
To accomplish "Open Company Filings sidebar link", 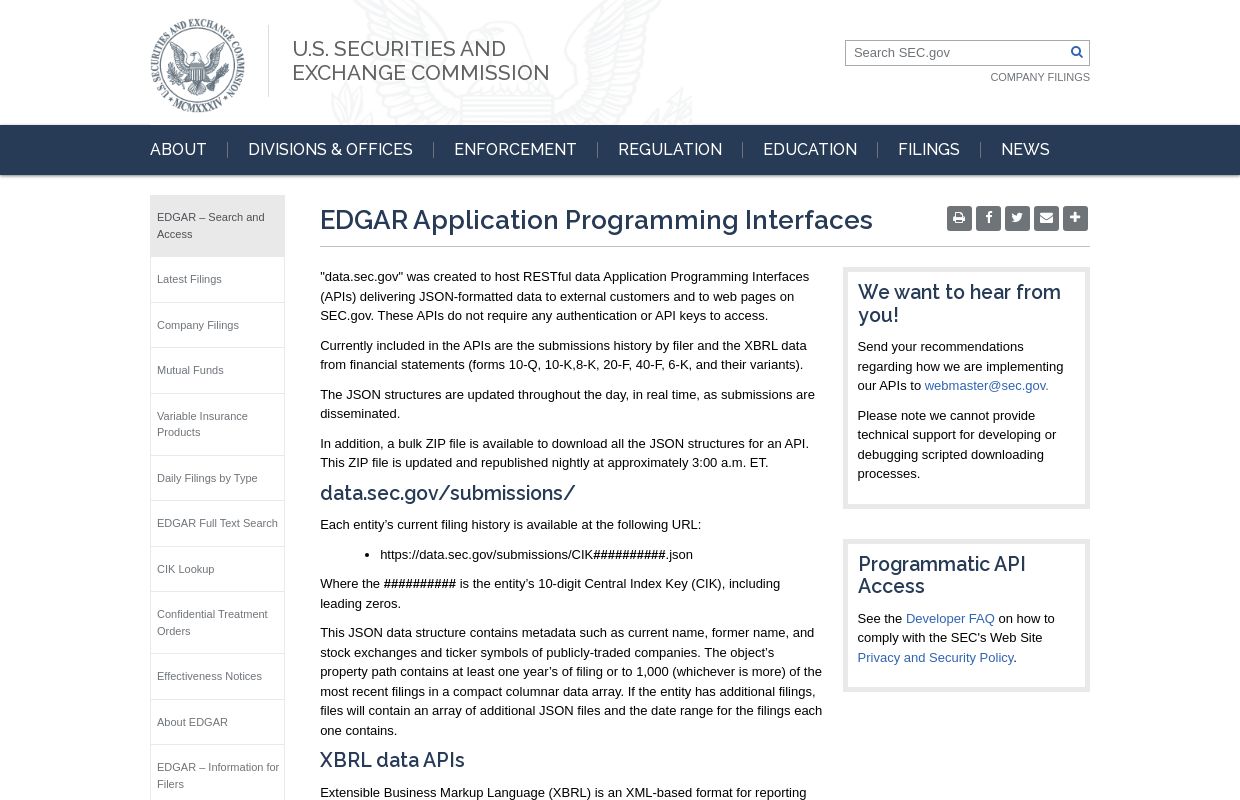I will click(x=217, y=325).
